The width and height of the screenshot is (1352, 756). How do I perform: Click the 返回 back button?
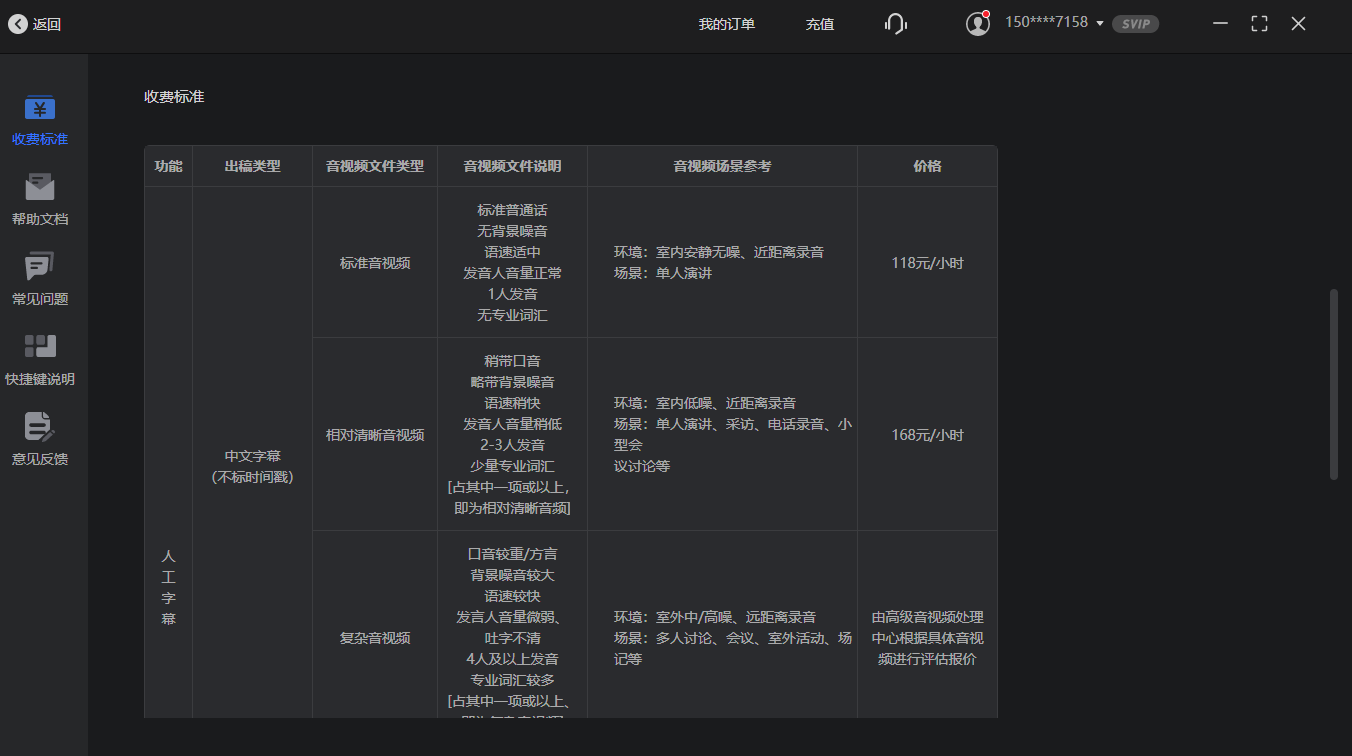(37, 24)
